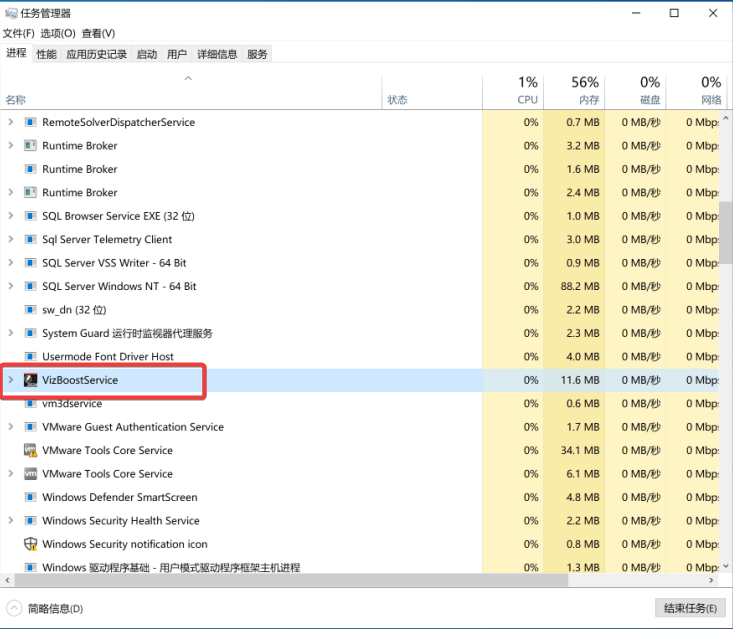Image resolution: width=733 pixels, height=629 pixels.
Task: Click 简略信息(D) to show fewer details
Action: (x=45, y=608)
